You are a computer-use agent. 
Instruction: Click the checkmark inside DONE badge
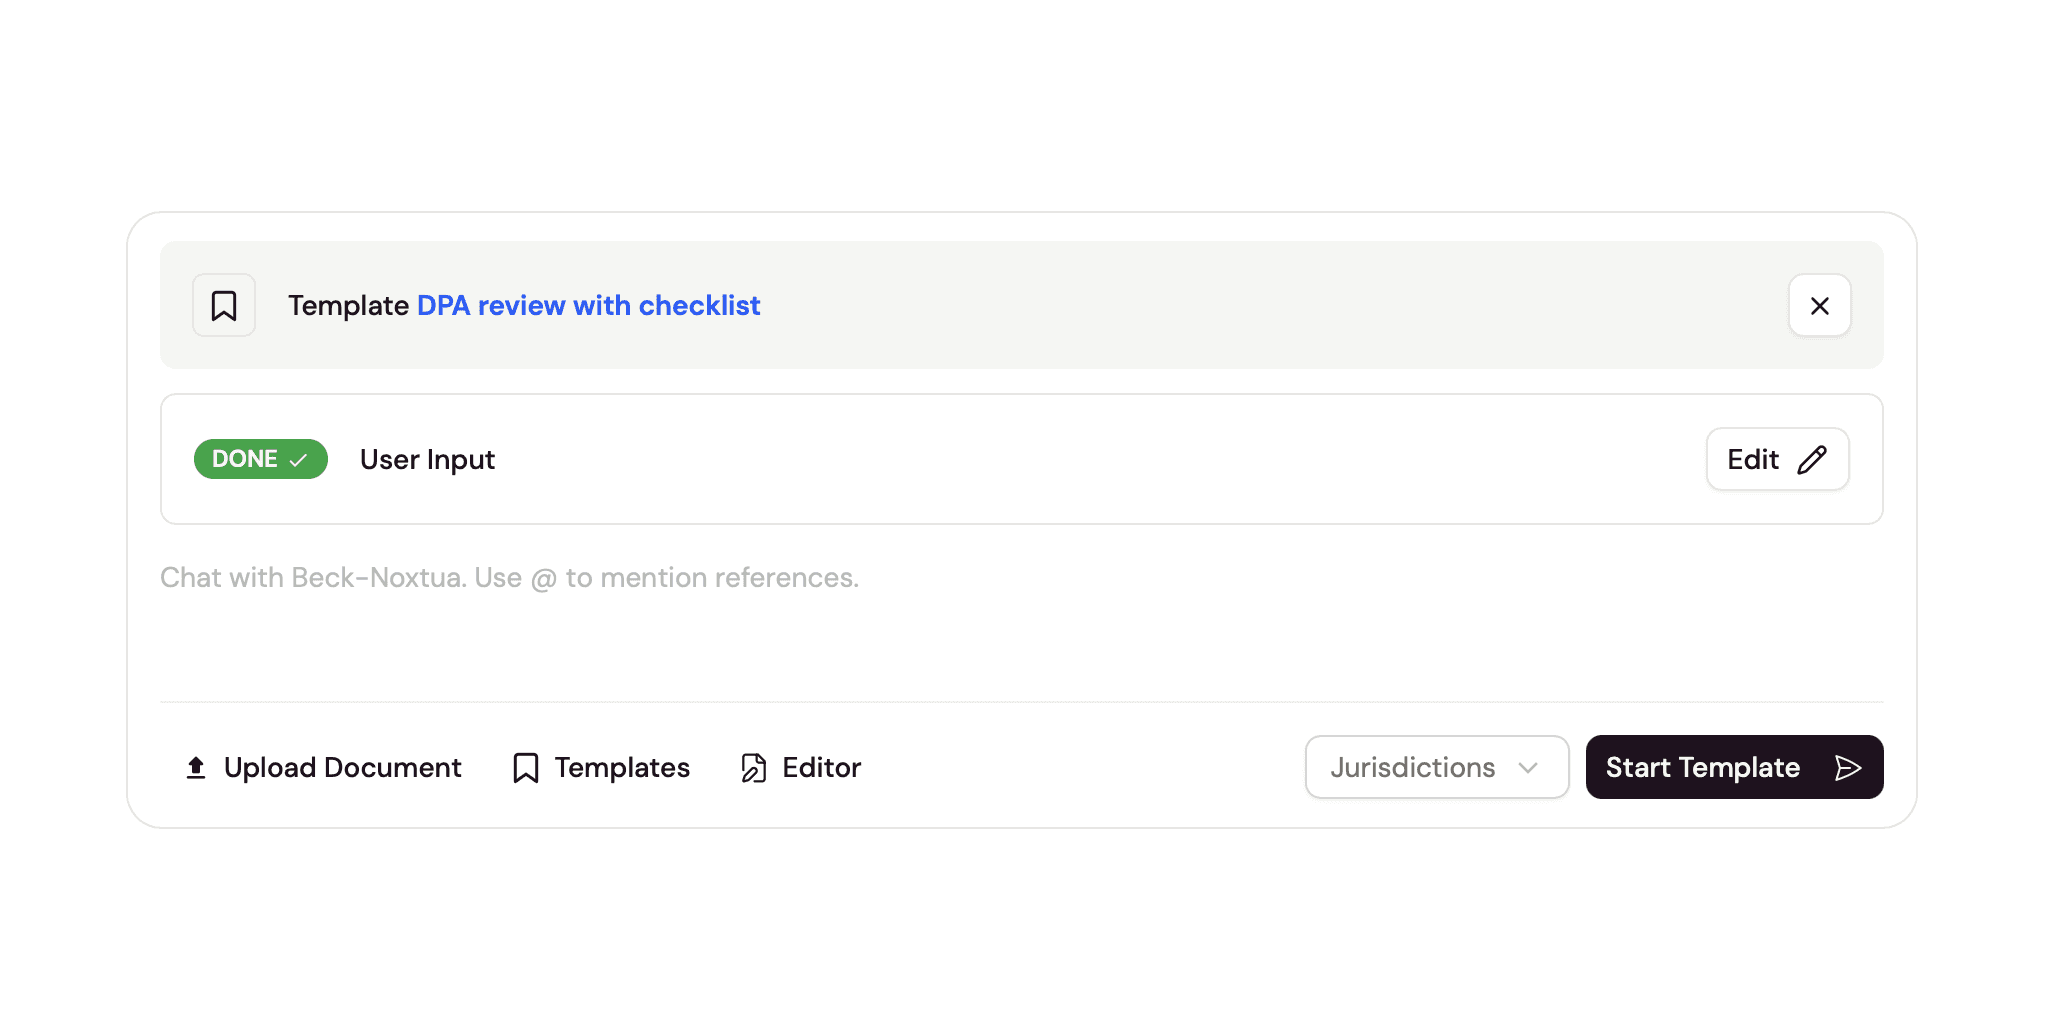pos(298,460)
